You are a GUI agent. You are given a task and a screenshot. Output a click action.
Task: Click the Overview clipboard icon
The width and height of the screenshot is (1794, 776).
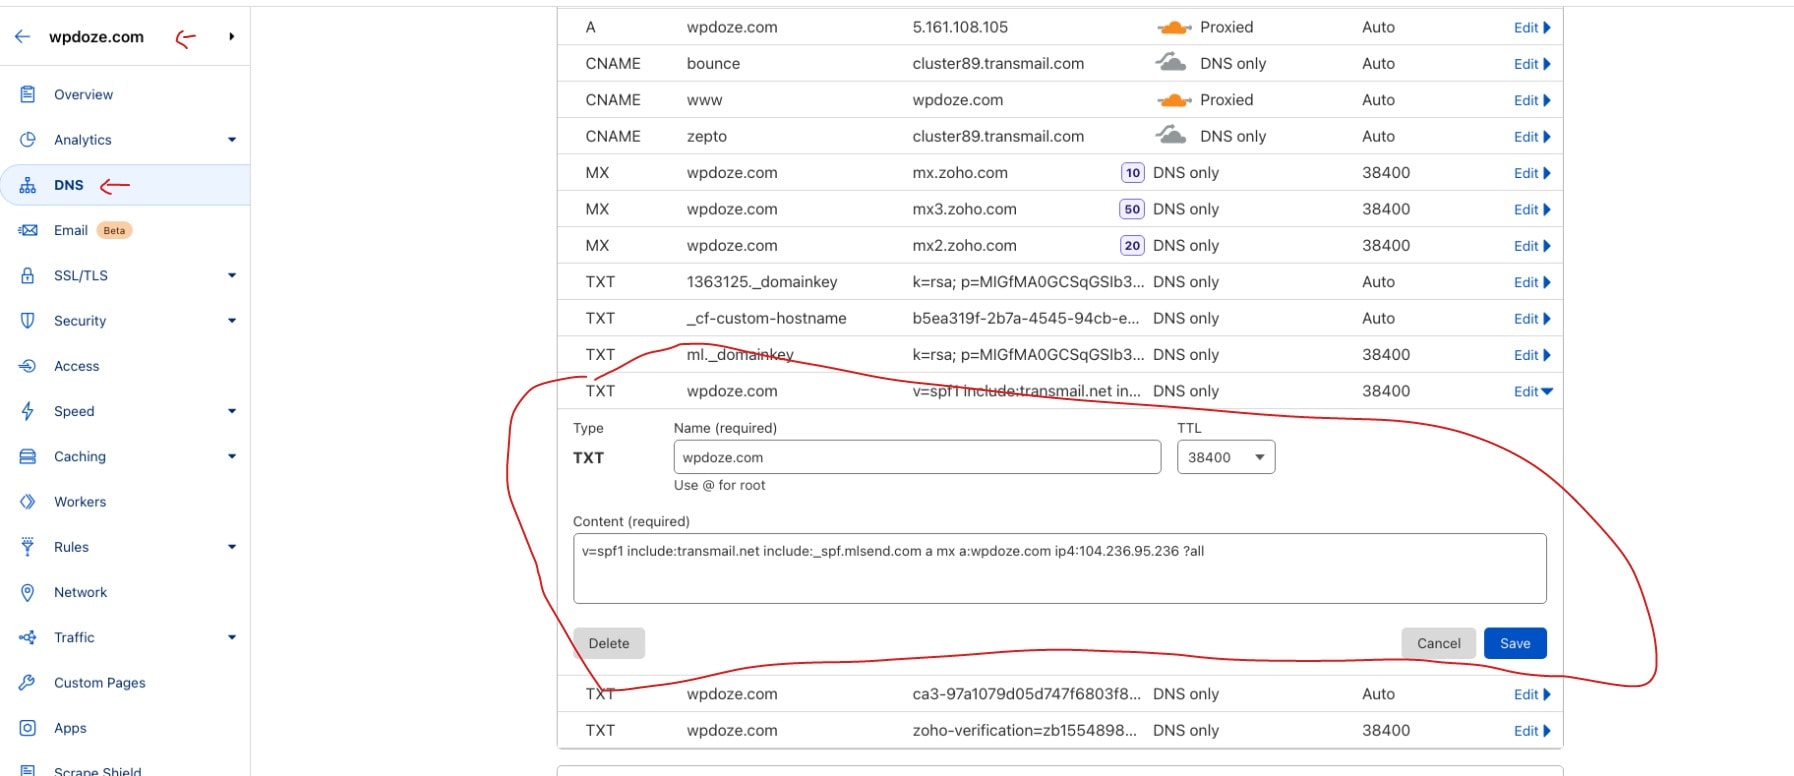coord(28,94)
